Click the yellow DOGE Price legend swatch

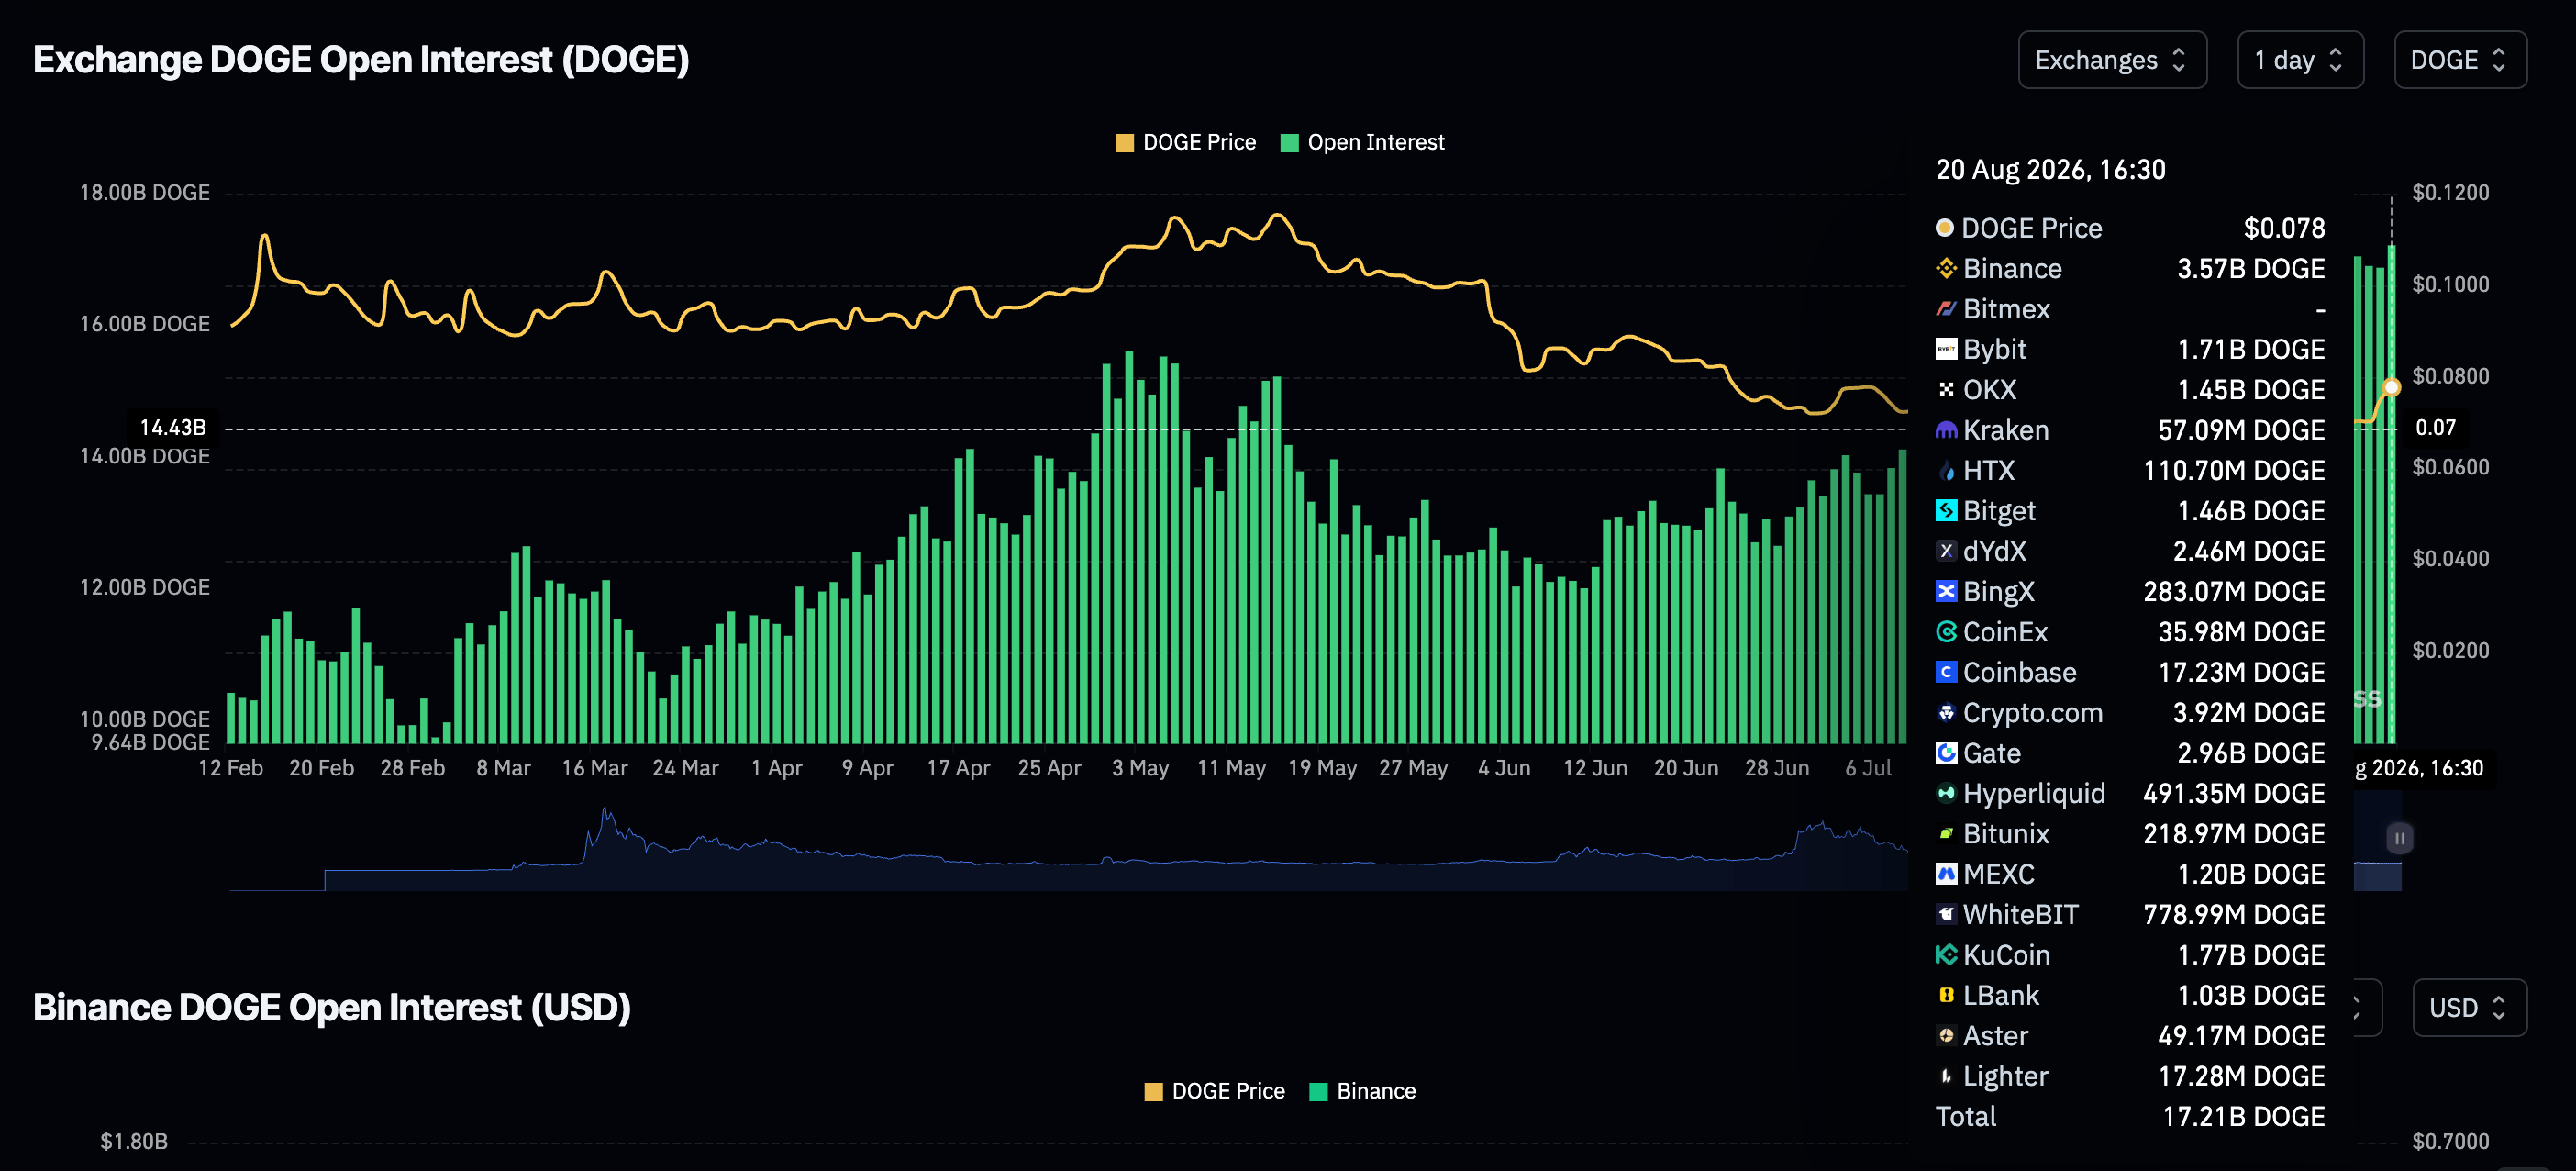pyautogui.click(x=1125, y=143)
